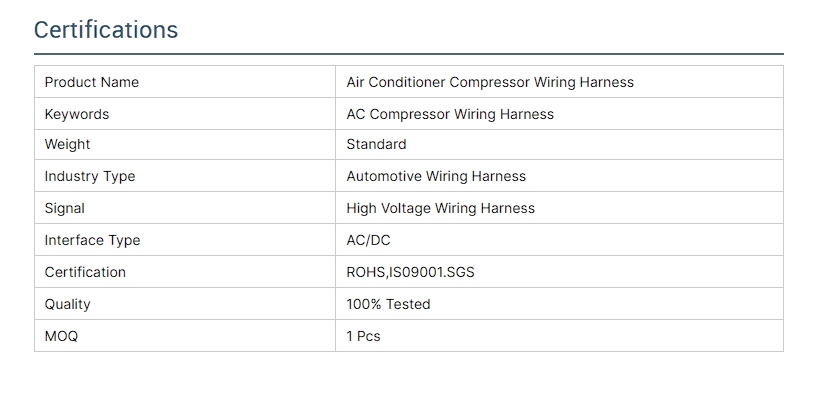The height and width of the screenshot is (407, 818).
Task: Click the Industry Type label cell
Action: 90,176
